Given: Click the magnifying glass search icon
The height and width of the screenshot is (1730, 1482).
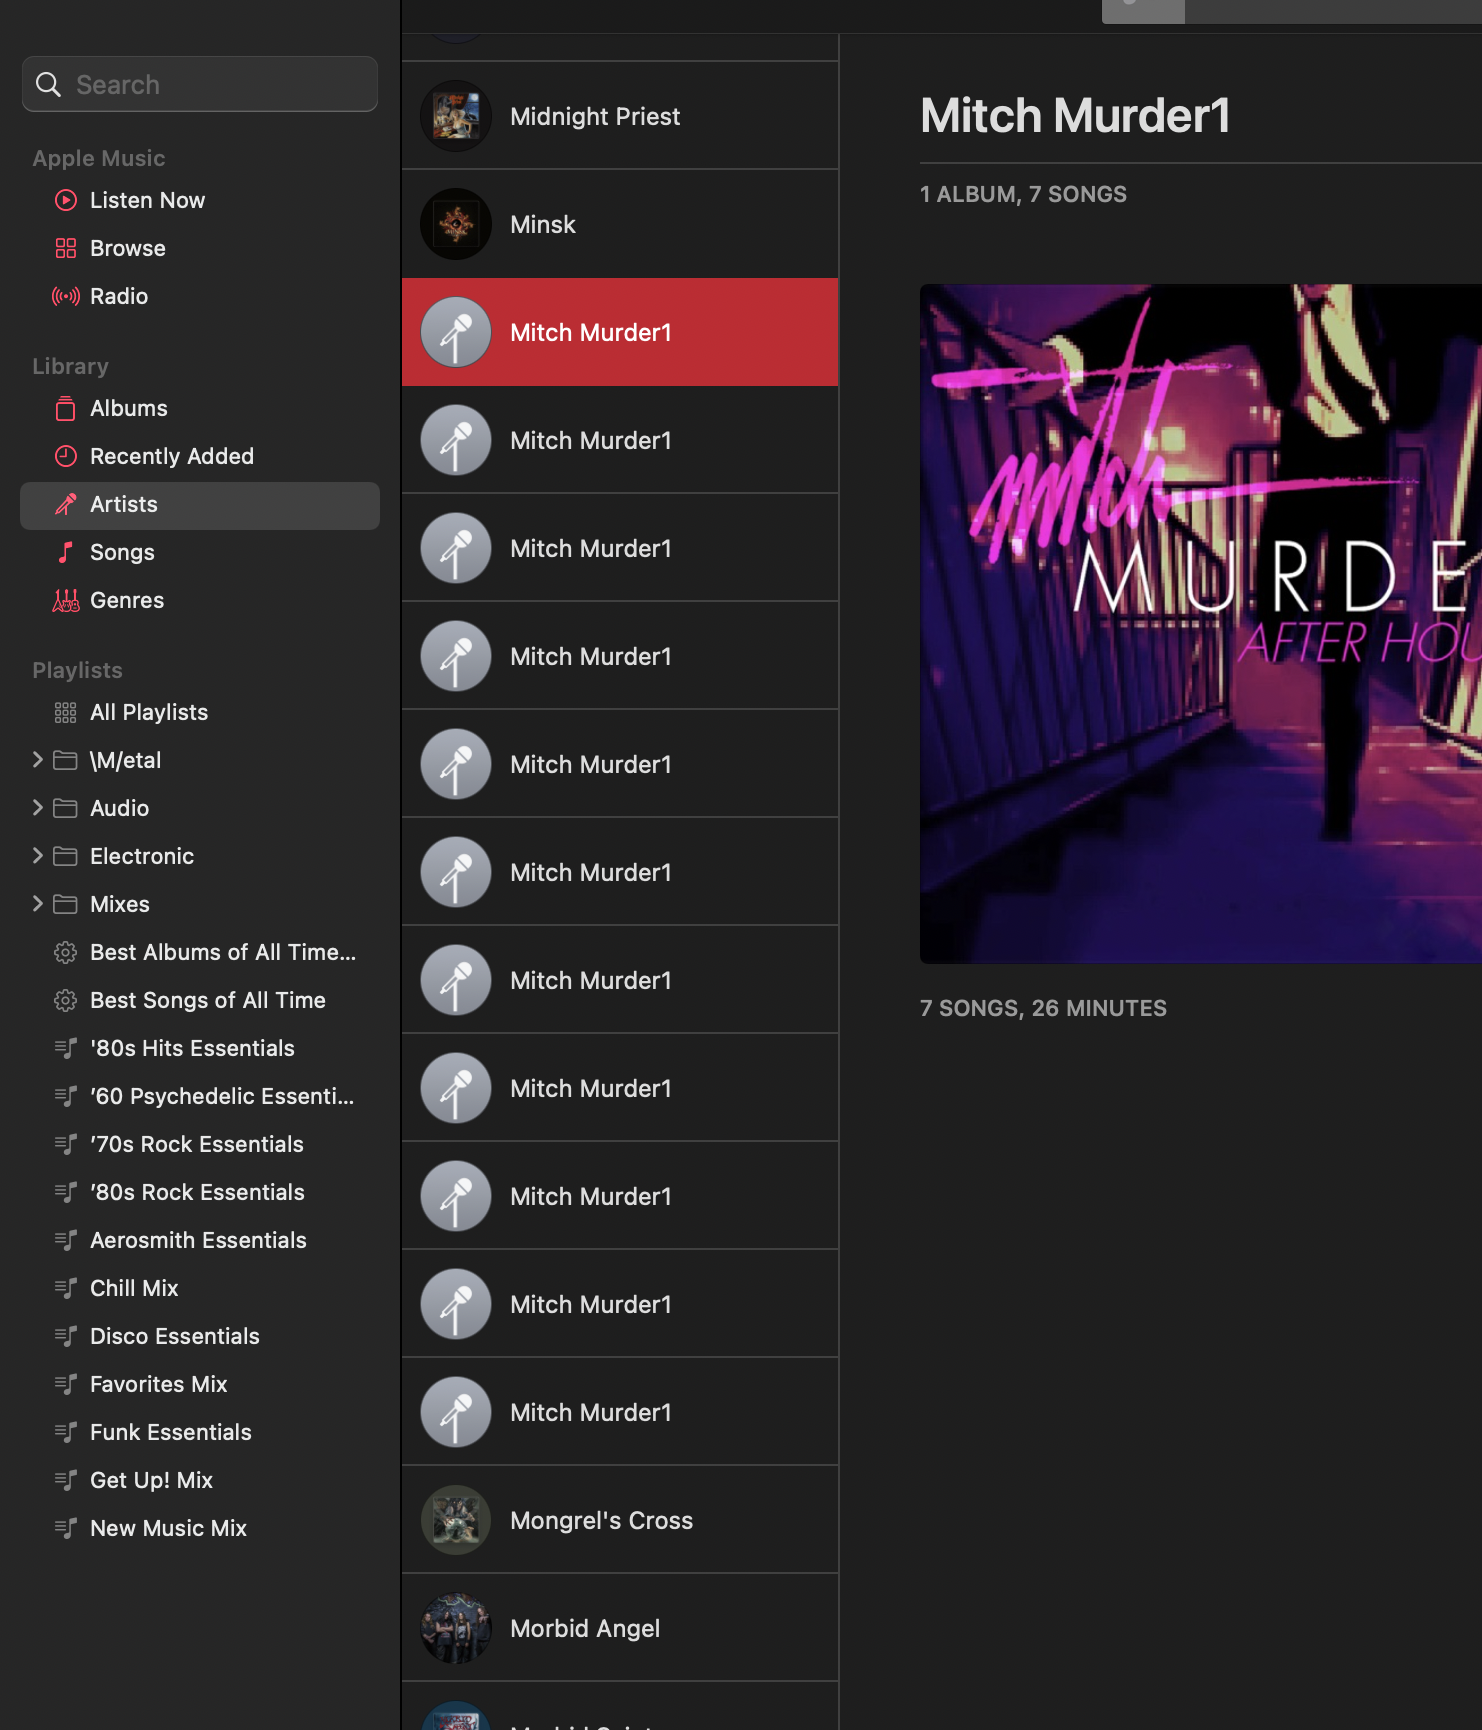Looking at the screenshot, I should point(48,85).
